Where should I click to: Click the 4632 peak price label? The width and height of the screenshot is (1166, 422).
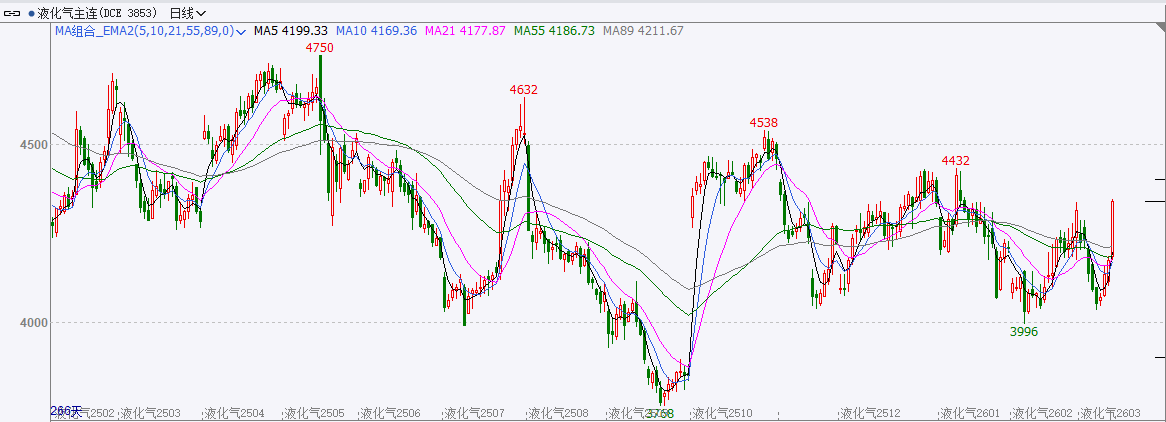coord(523,89)
